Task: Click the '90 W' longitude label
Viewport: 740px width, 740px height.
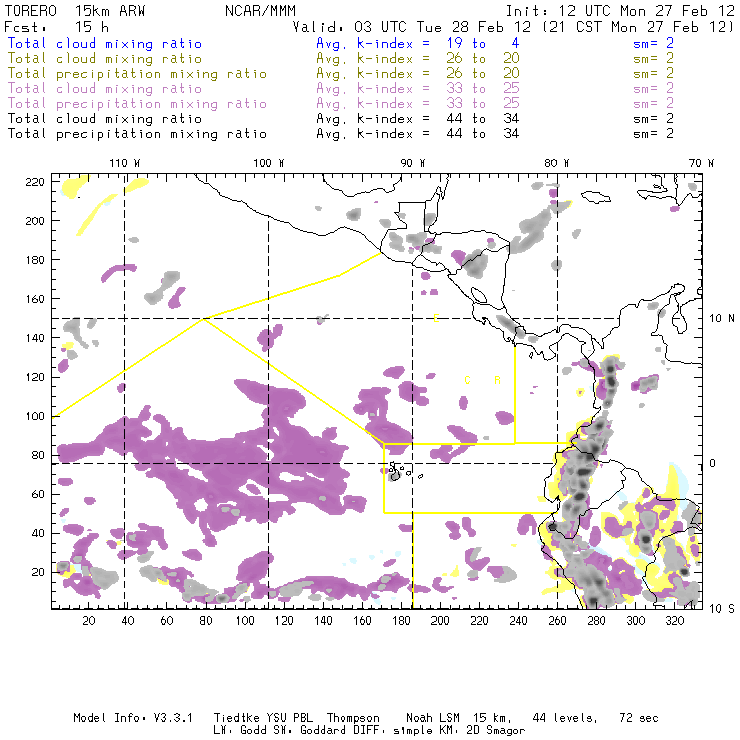Action: [412, 163]
